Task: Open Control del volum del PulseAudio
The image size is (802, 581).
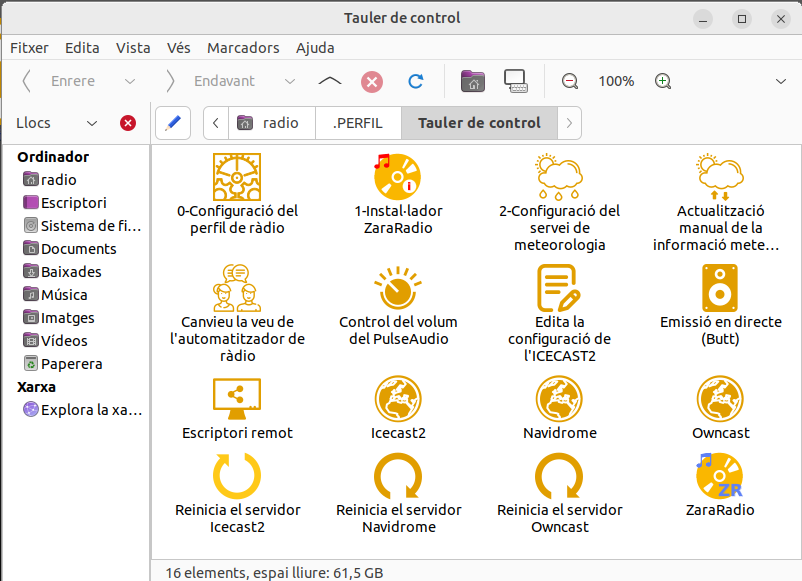Action: point(398,288)
